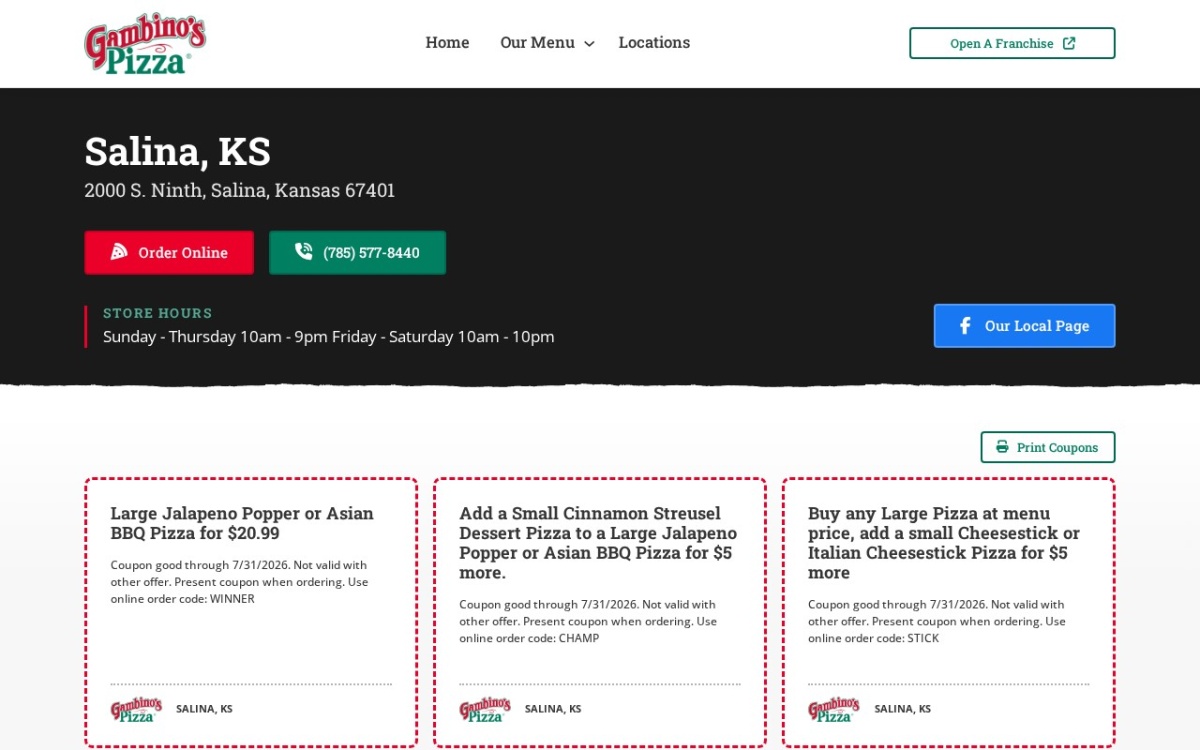The width and height of the screenshot is (1200, 750).
Task: Select the Large Jalapeno Popper $20.99 coupon title
Action: (242, 523)
